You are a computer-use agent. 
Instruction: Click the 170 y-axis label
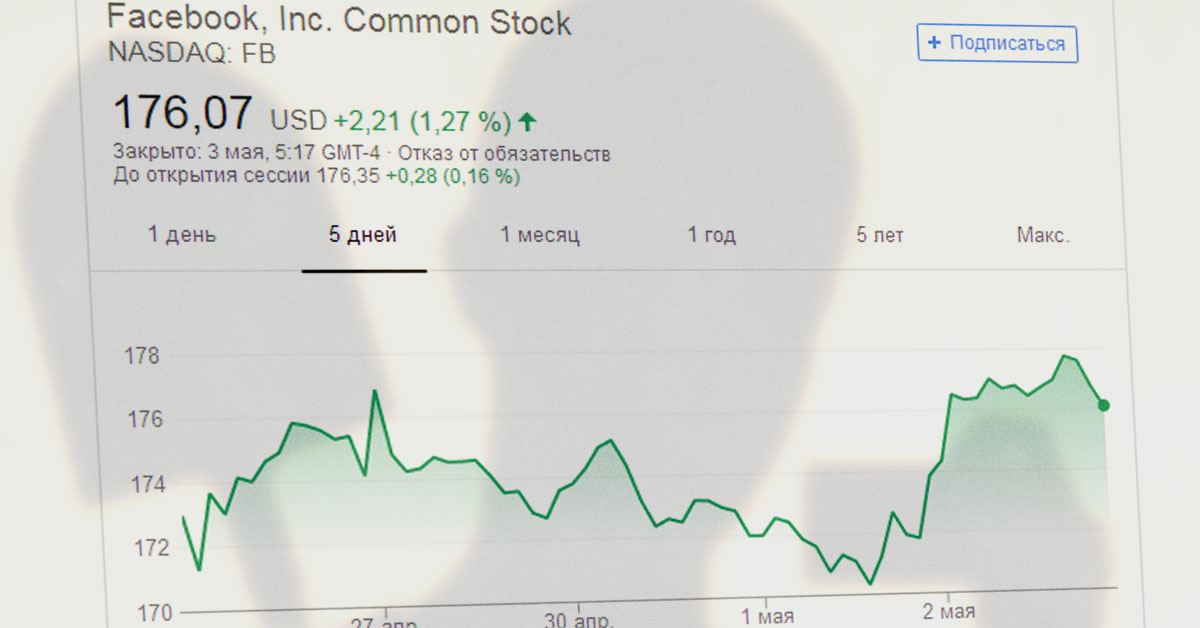[x=141, y=612]
